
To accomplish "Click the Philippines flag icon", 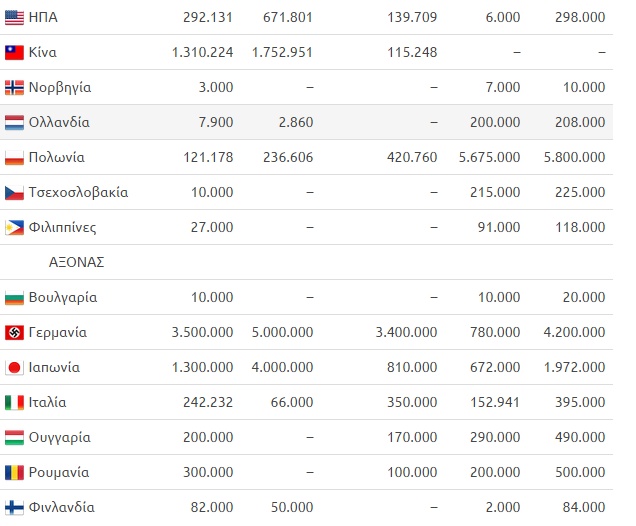I will click(x=14, y=227).
